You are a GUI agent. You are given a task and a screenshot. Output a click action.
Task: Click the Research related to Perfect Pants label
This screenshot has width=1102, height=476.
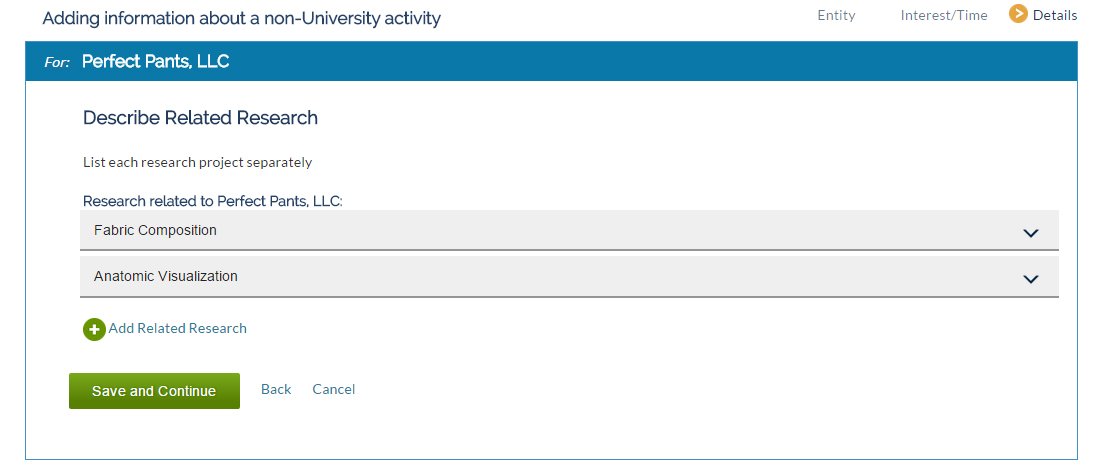pos(213,201)
